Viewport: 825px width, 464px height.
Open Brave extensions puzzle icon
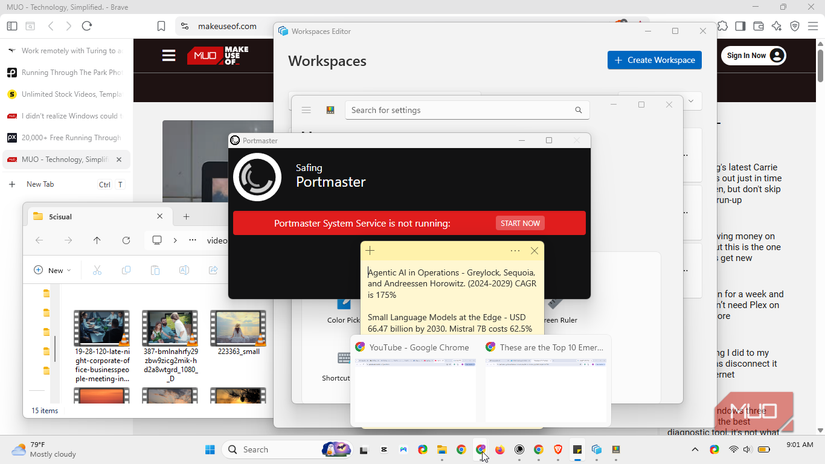click(722, 26)
